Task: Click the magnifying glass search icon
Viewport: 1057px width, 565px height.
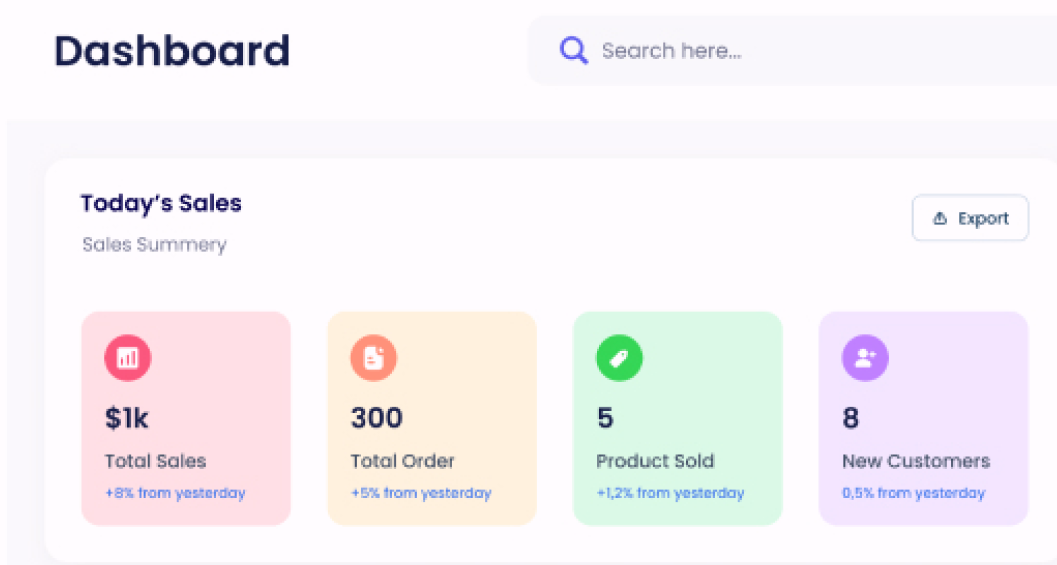Action: 574,51
